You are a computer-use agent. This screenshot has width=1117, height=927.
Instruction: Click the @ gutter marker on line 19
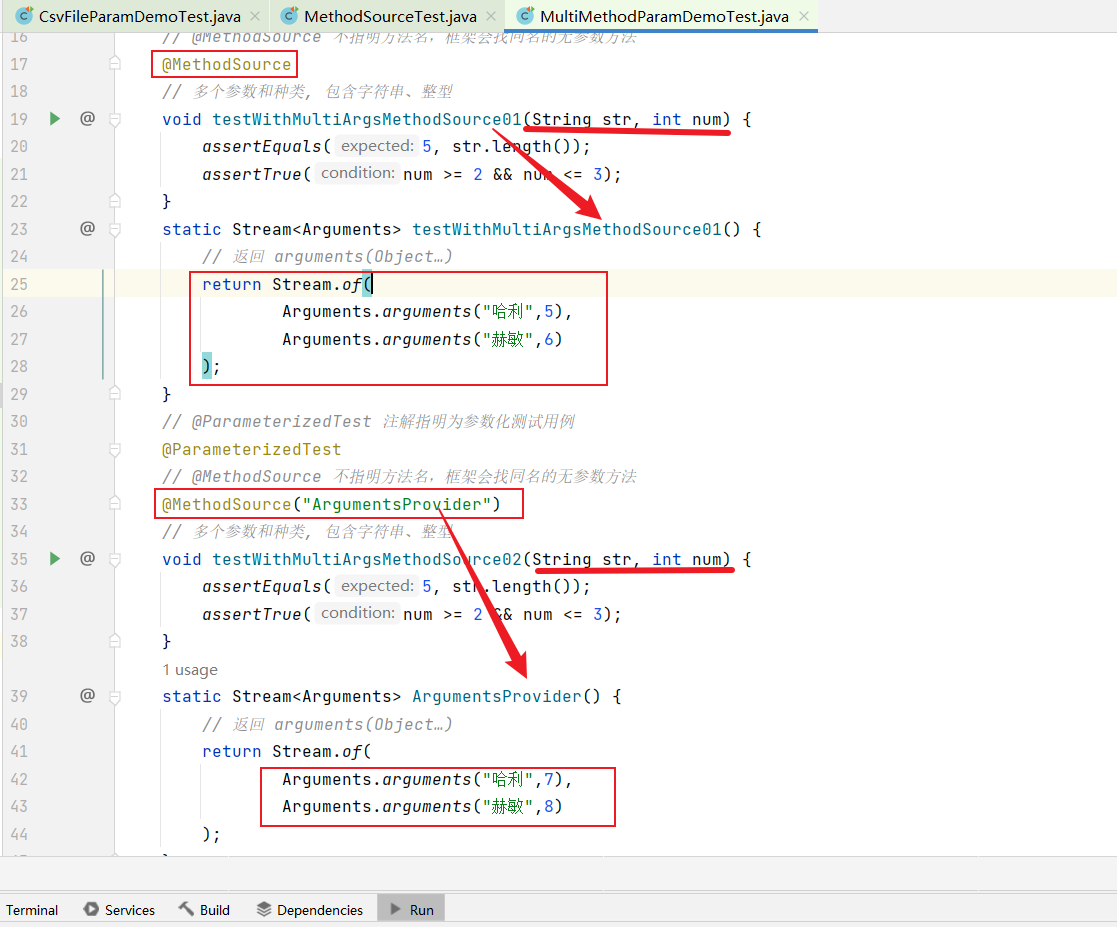tap(87, 119)
